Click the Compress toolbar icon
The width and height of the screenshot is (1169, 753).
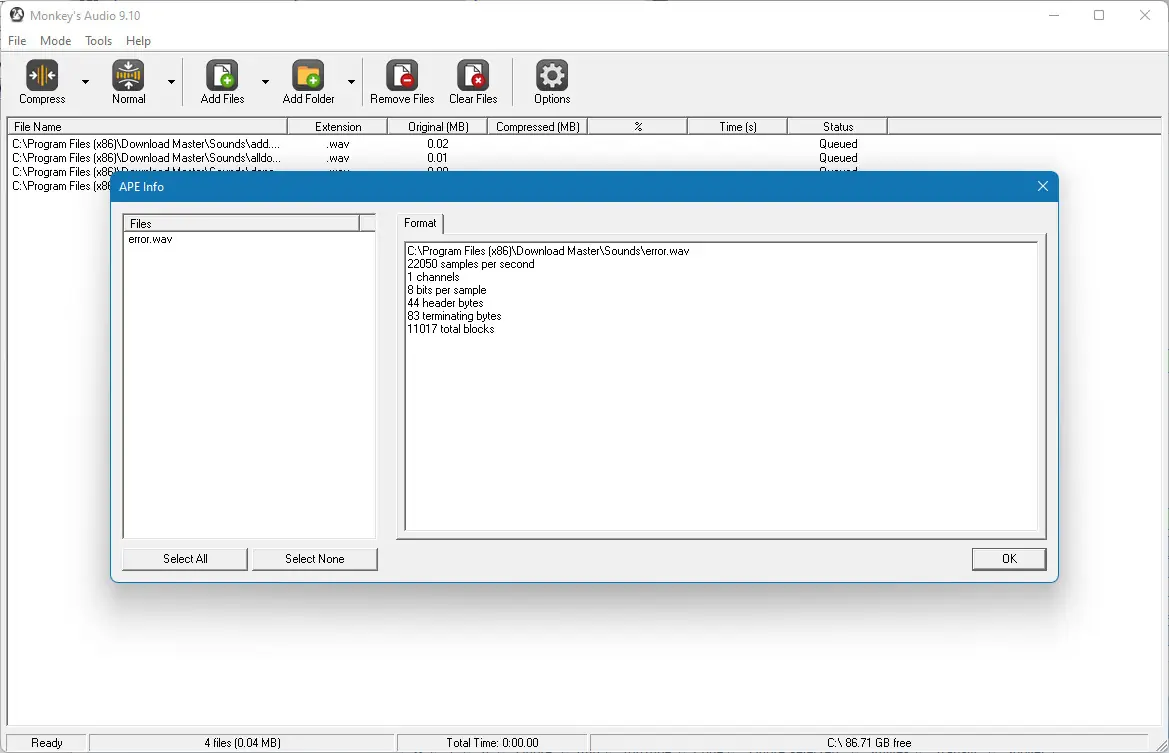[42, 75]
